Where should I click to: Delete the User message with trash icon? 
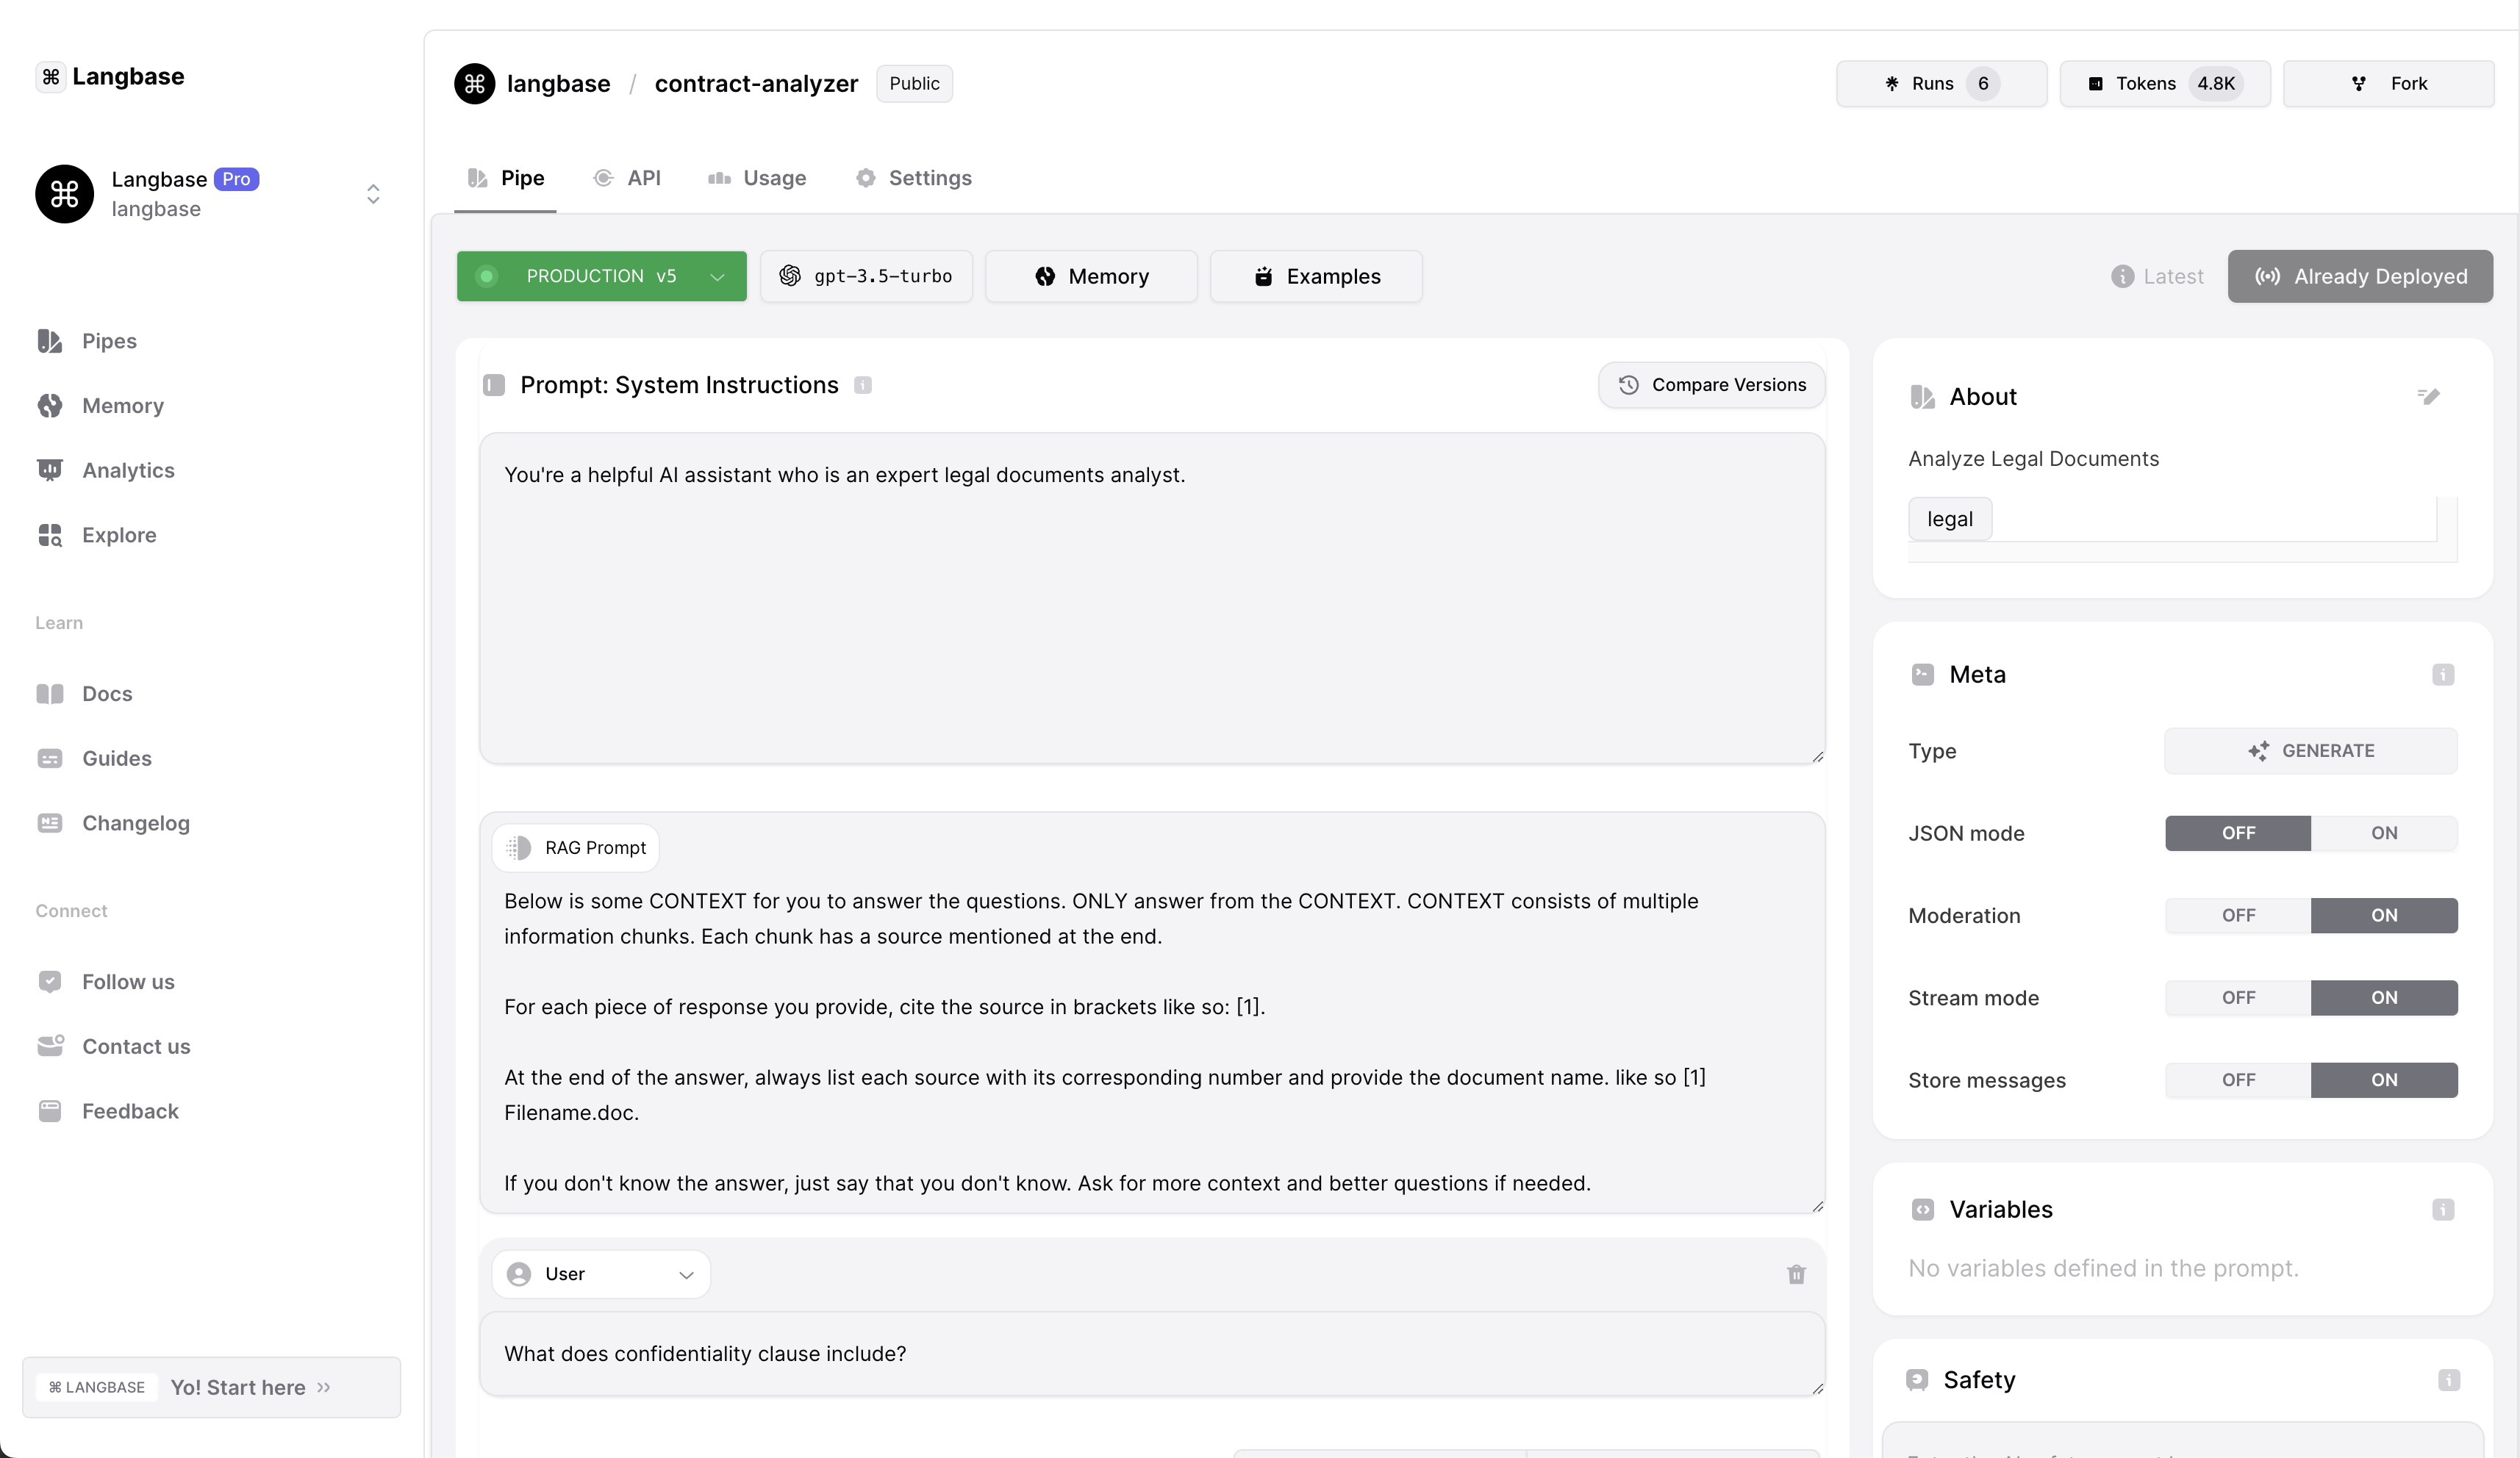click(x=1796, y=1274)
